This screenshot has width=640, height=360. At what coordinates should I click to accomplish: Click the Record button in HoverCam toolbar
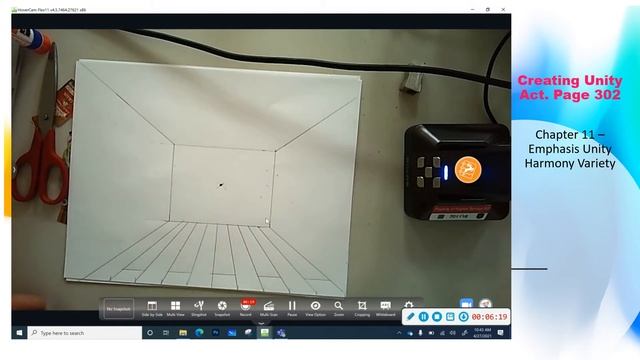[x=246, y=309]
